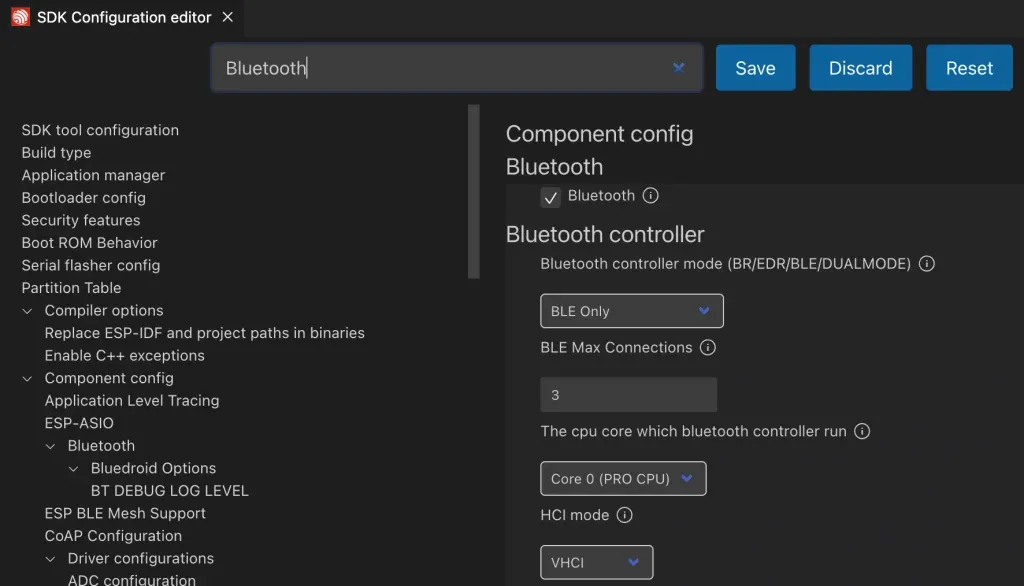Viewport: 1024px width, 586px height.
Task: Uncheck the Bluetooth enable checkbox
Action: coord(550,197)
